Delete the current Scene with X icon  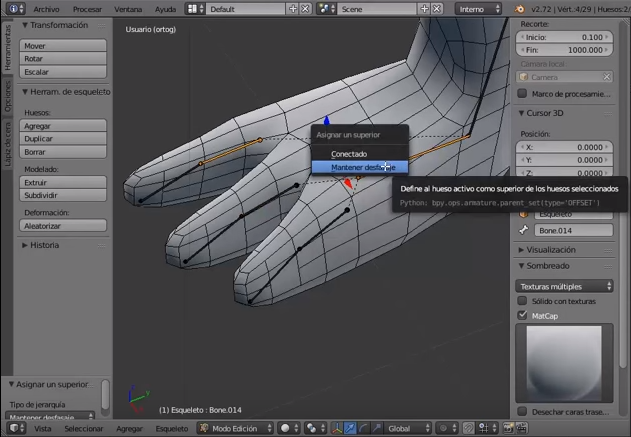437,9
